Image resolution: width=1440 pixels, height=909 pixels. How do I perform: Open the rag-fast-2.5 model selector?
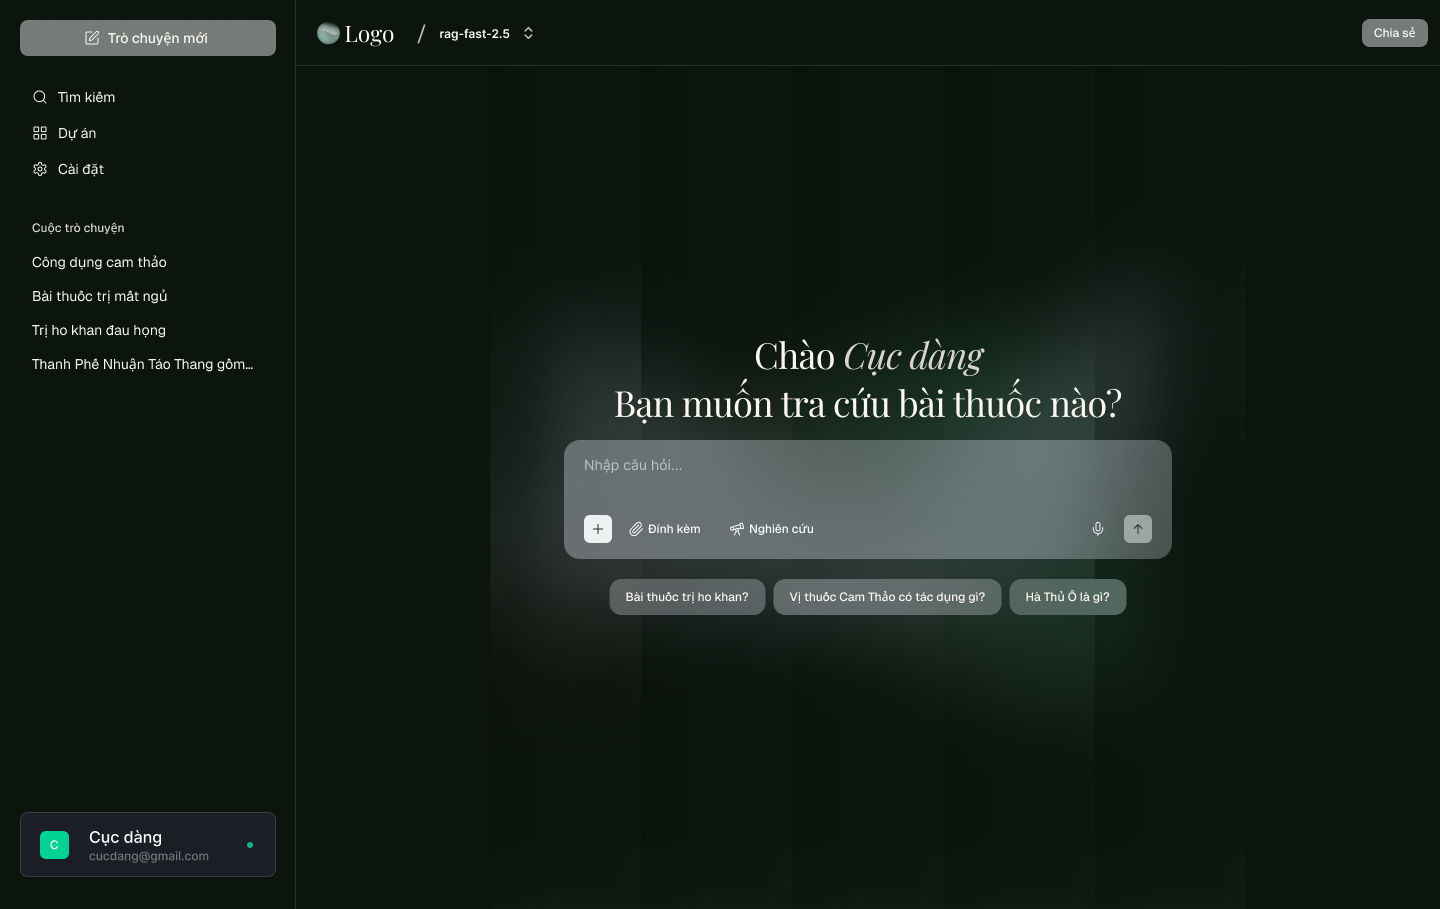(475, 33)
